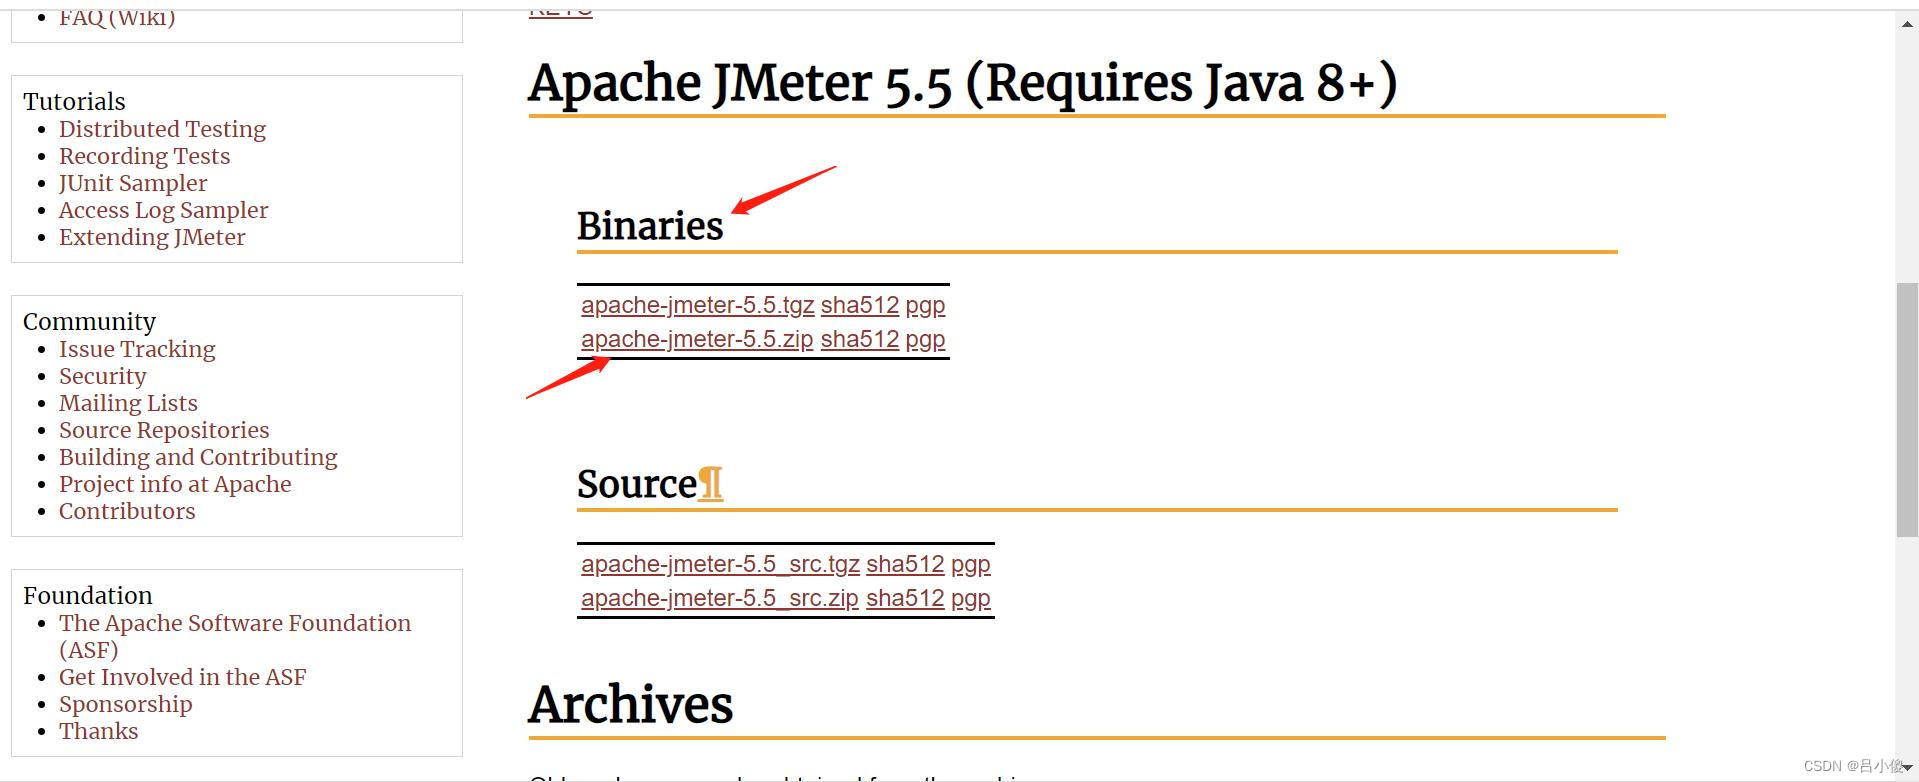
Task: Open the FAQ (Wiki) page
Action: 116,16
